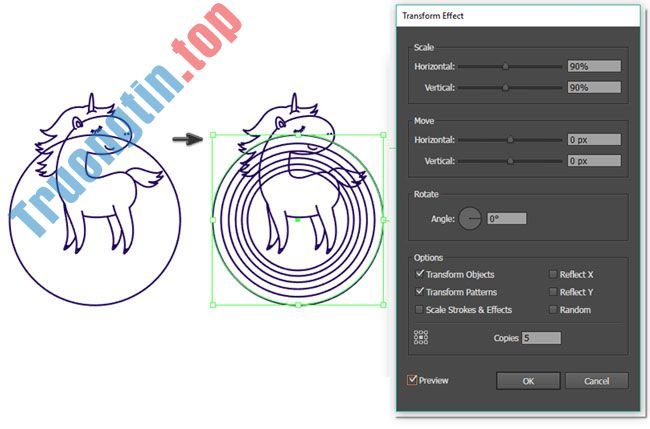Click the unicorn inside the concentric circles
This screenshot has width=650, height=429.
pos(298,175)
